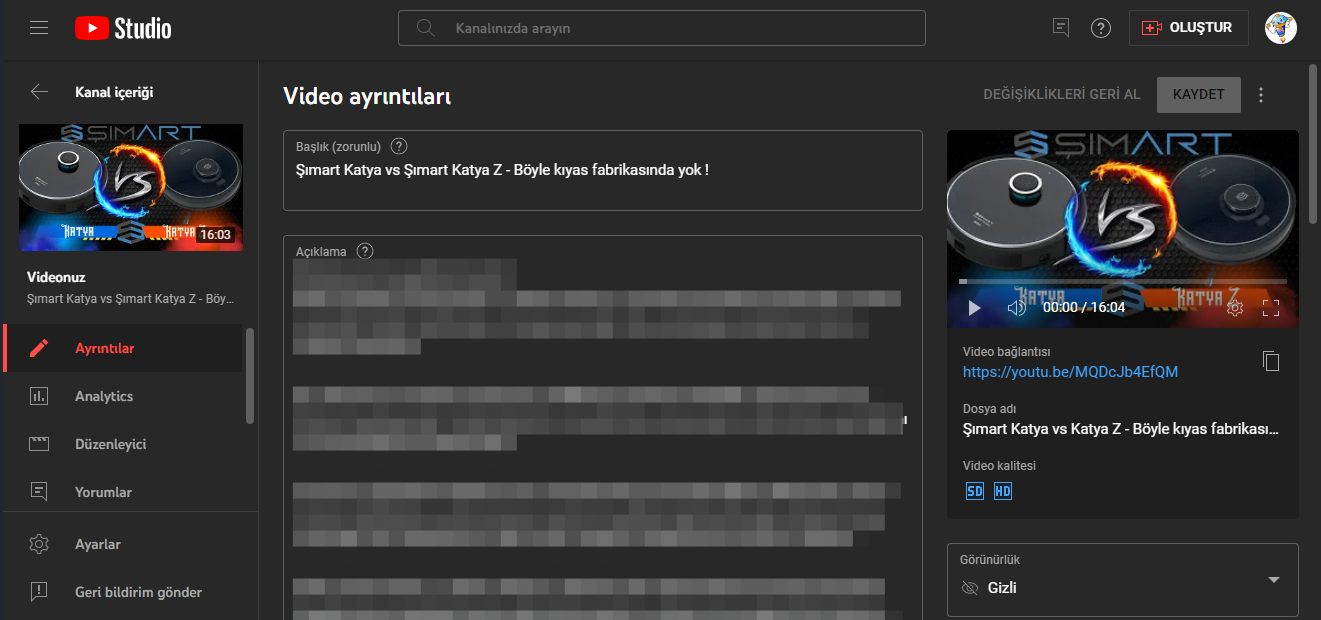The height and width of the screenshot is (620, 1321).
Task: Click inside the Açıklama description box
Action: [x=603, y=430]
